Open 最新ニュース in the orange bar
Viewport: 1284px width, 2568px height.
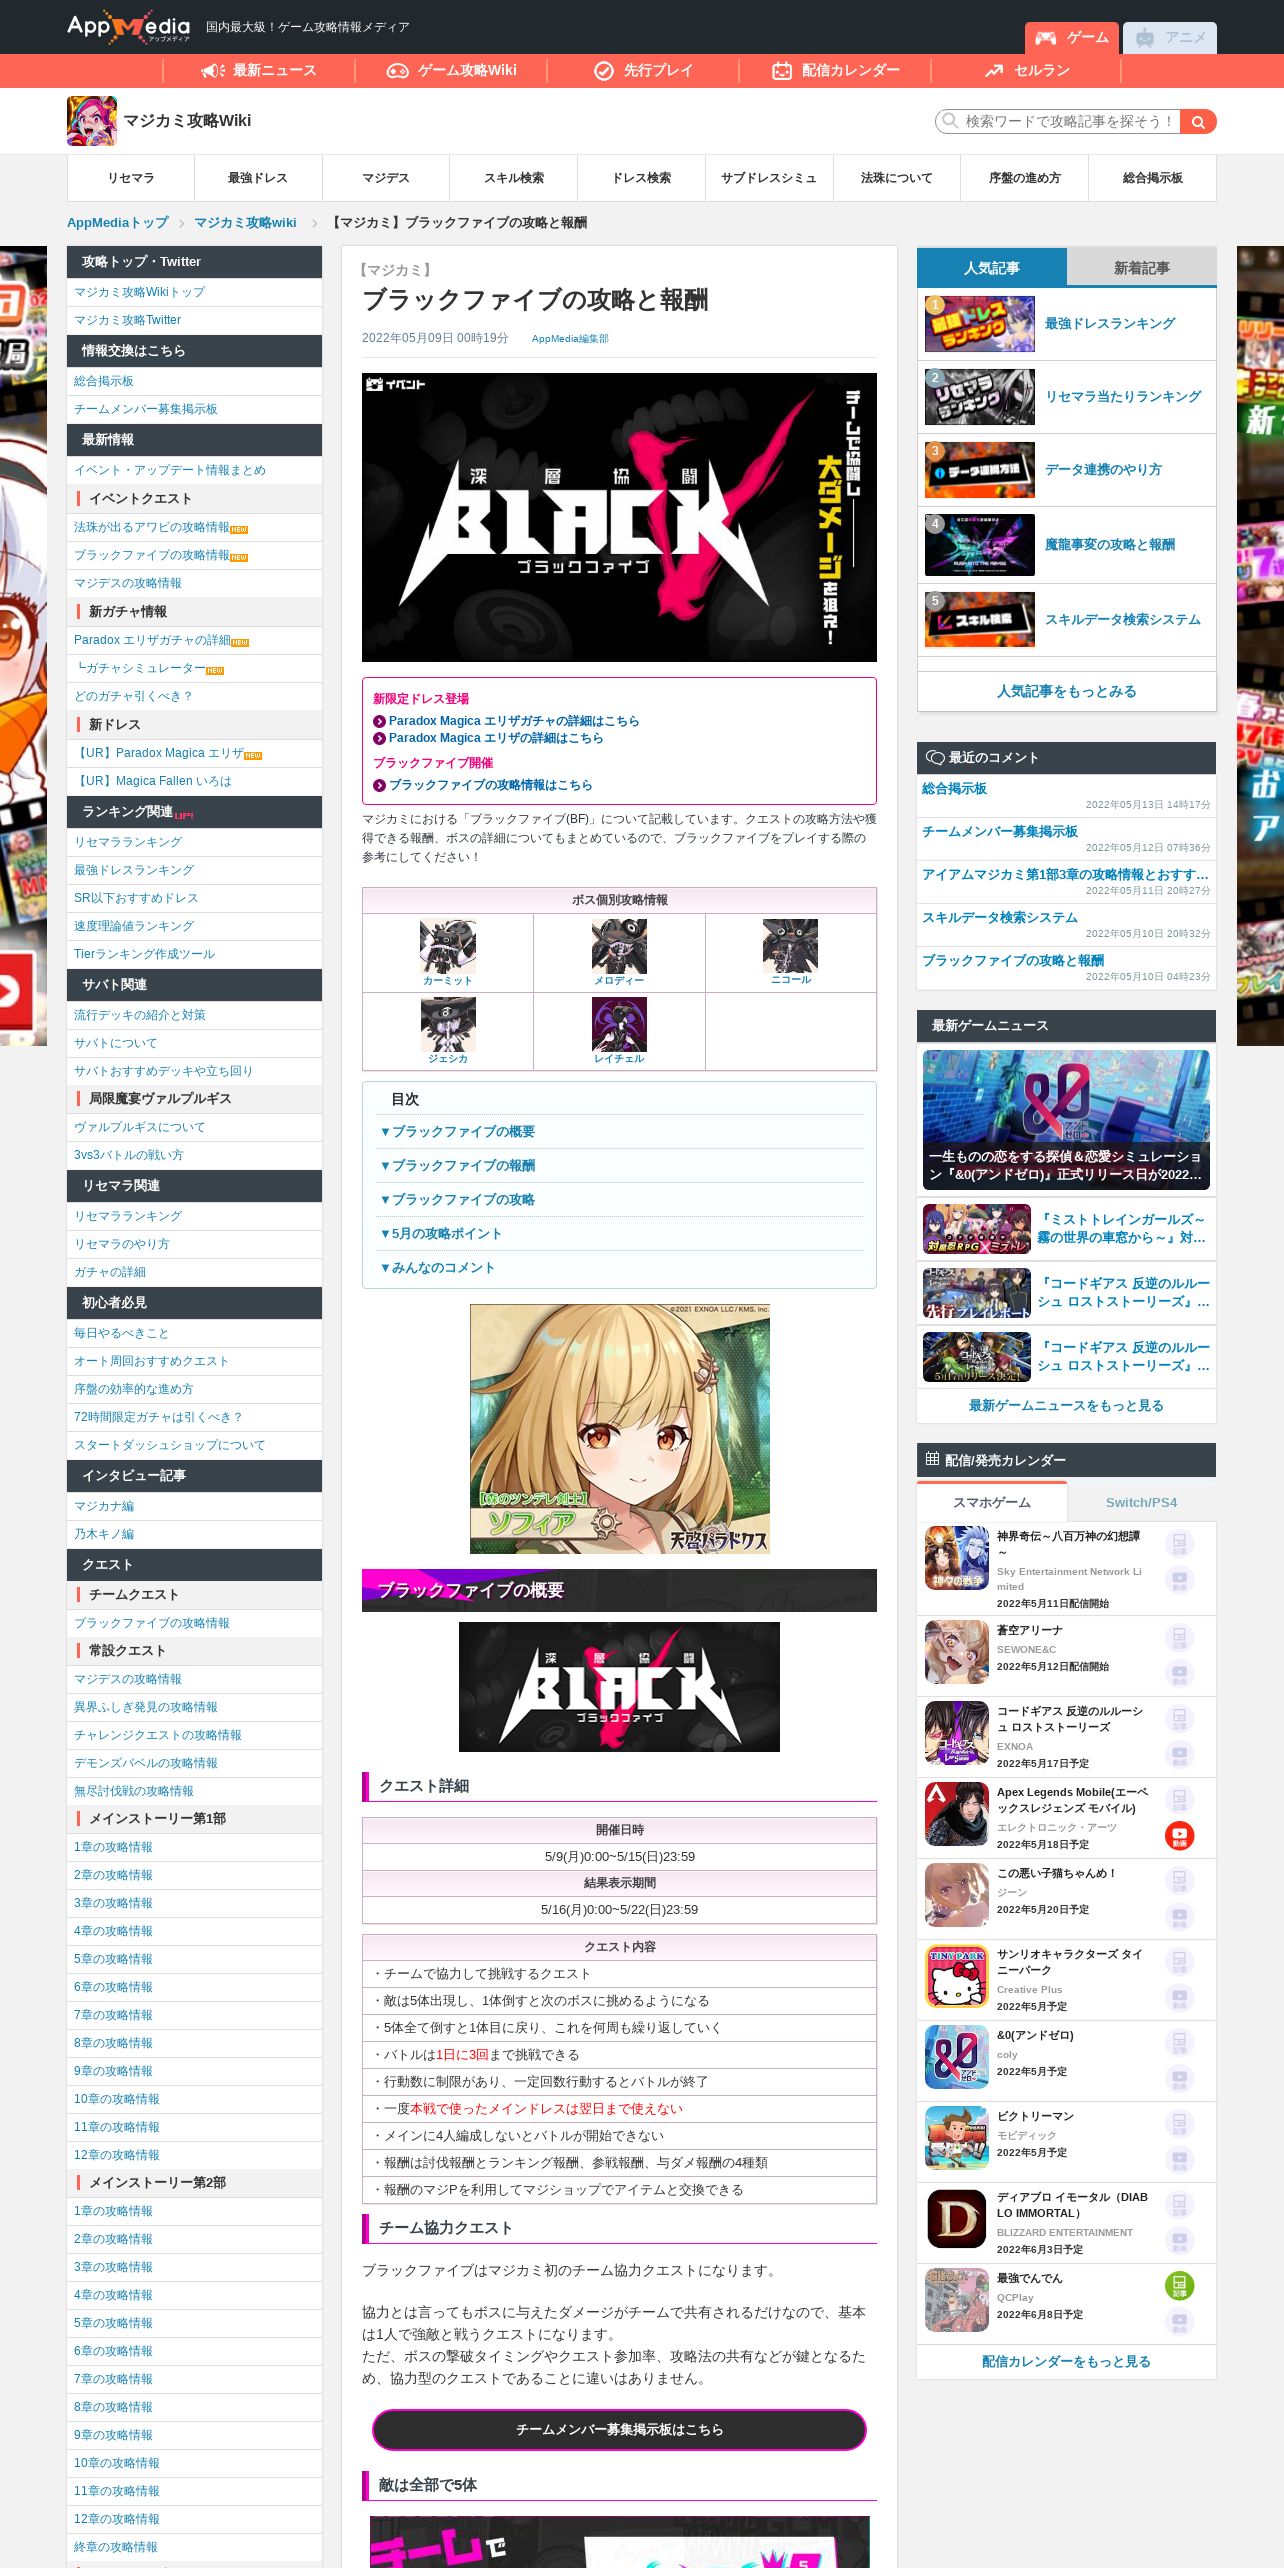point(259,70)
